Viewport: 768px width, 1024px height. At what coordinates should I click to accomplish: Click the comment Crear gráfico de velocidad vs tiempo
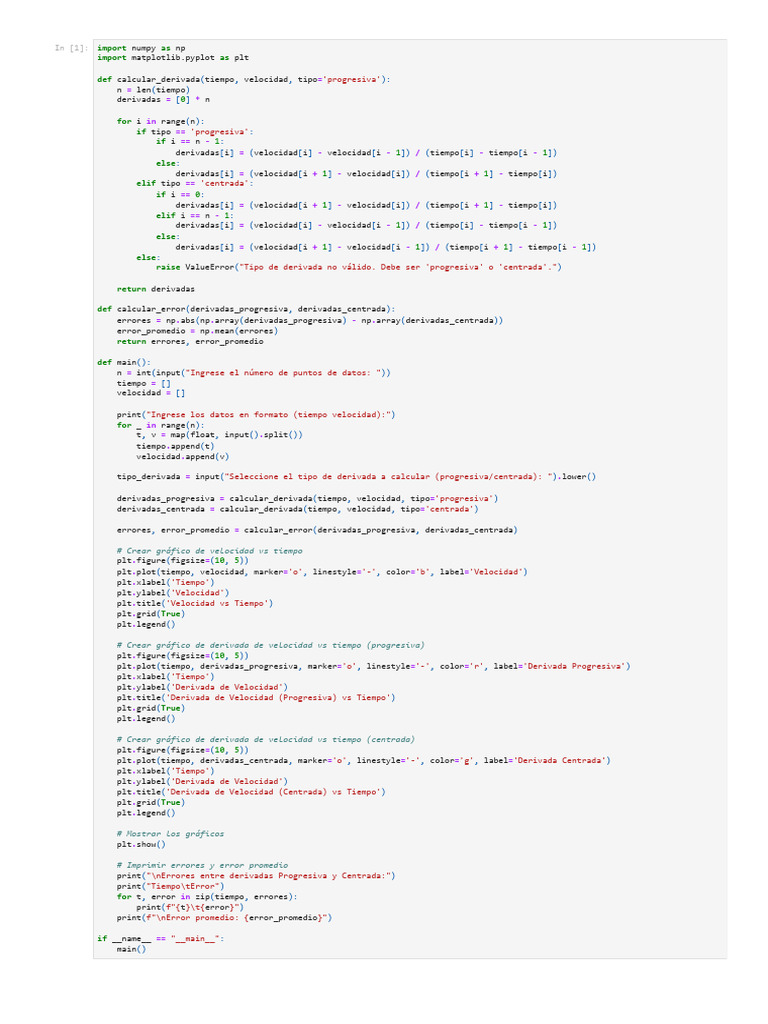point(210,551)
